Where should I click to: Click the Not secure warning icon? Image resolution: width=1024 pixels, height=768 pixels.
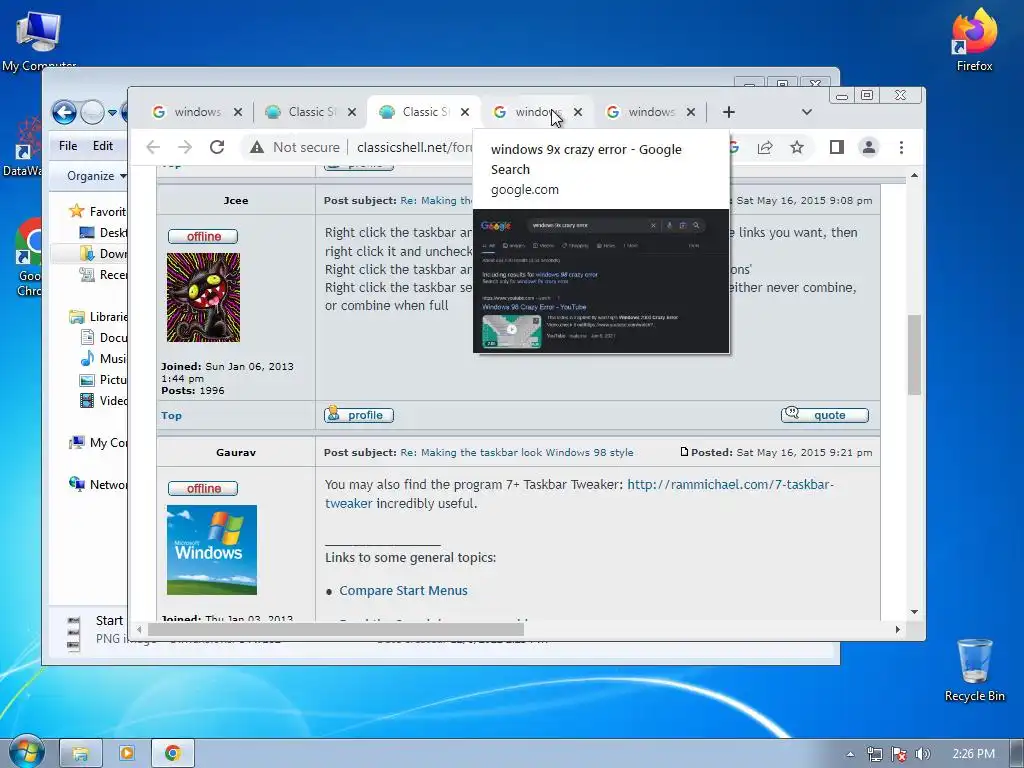[x=257, y=147]
